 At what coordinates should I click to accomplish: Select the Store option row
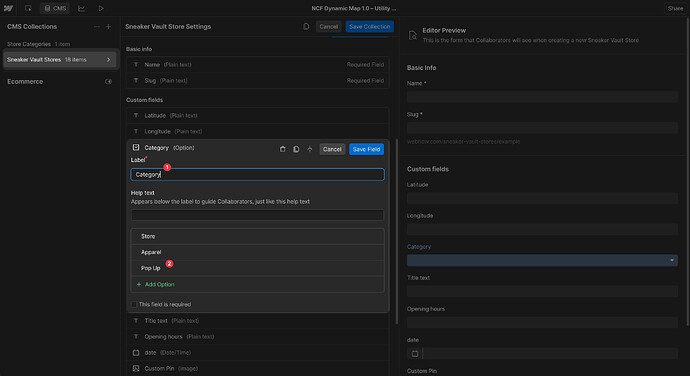[x=257, y=236]
